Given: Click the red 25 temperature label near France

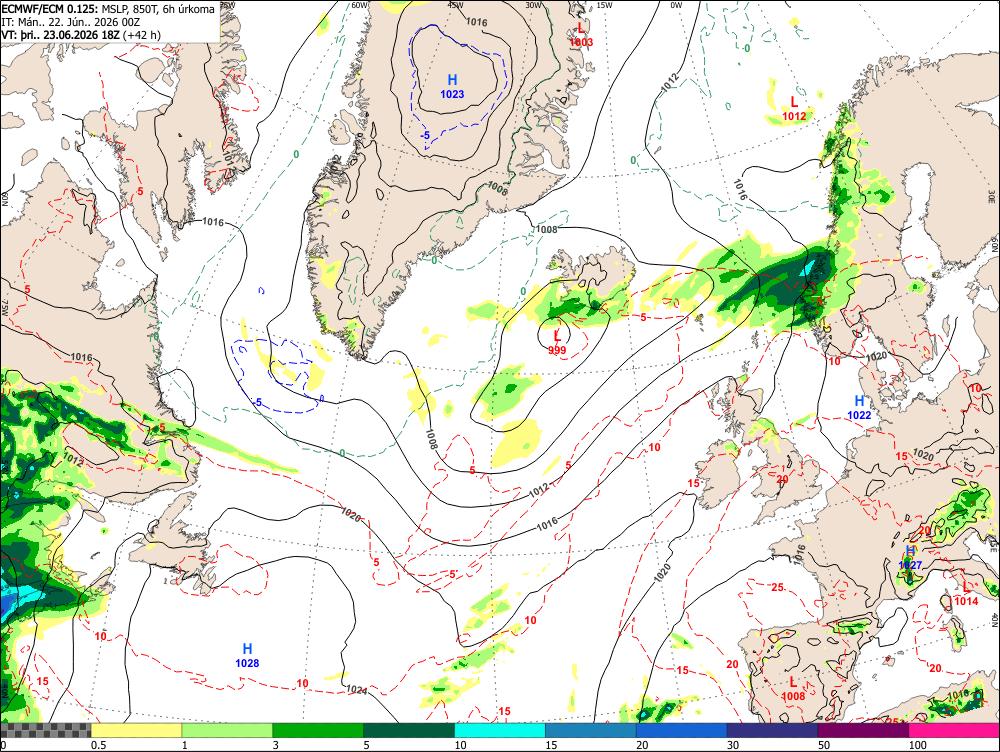Looking at the screenshot, I should (x=777, y=587).
